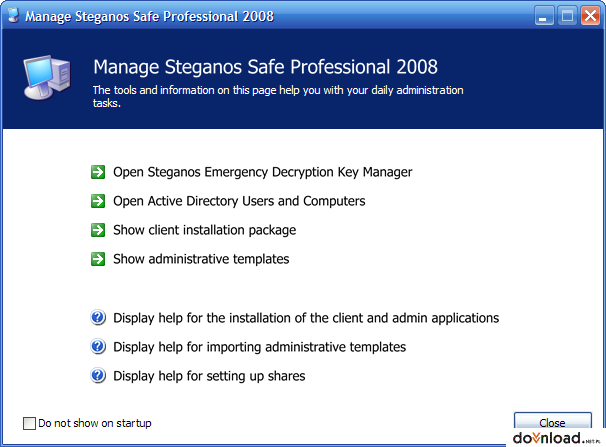Click green arrow beside Show client installation package
This screenshot has width=606, height=447.
click(98, 230)
